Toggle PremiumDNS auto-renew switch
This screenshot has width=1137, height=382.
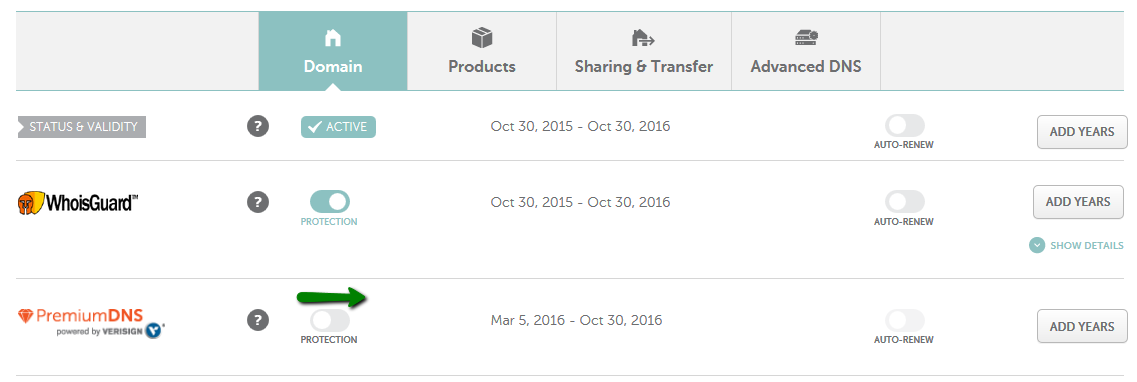904,320
